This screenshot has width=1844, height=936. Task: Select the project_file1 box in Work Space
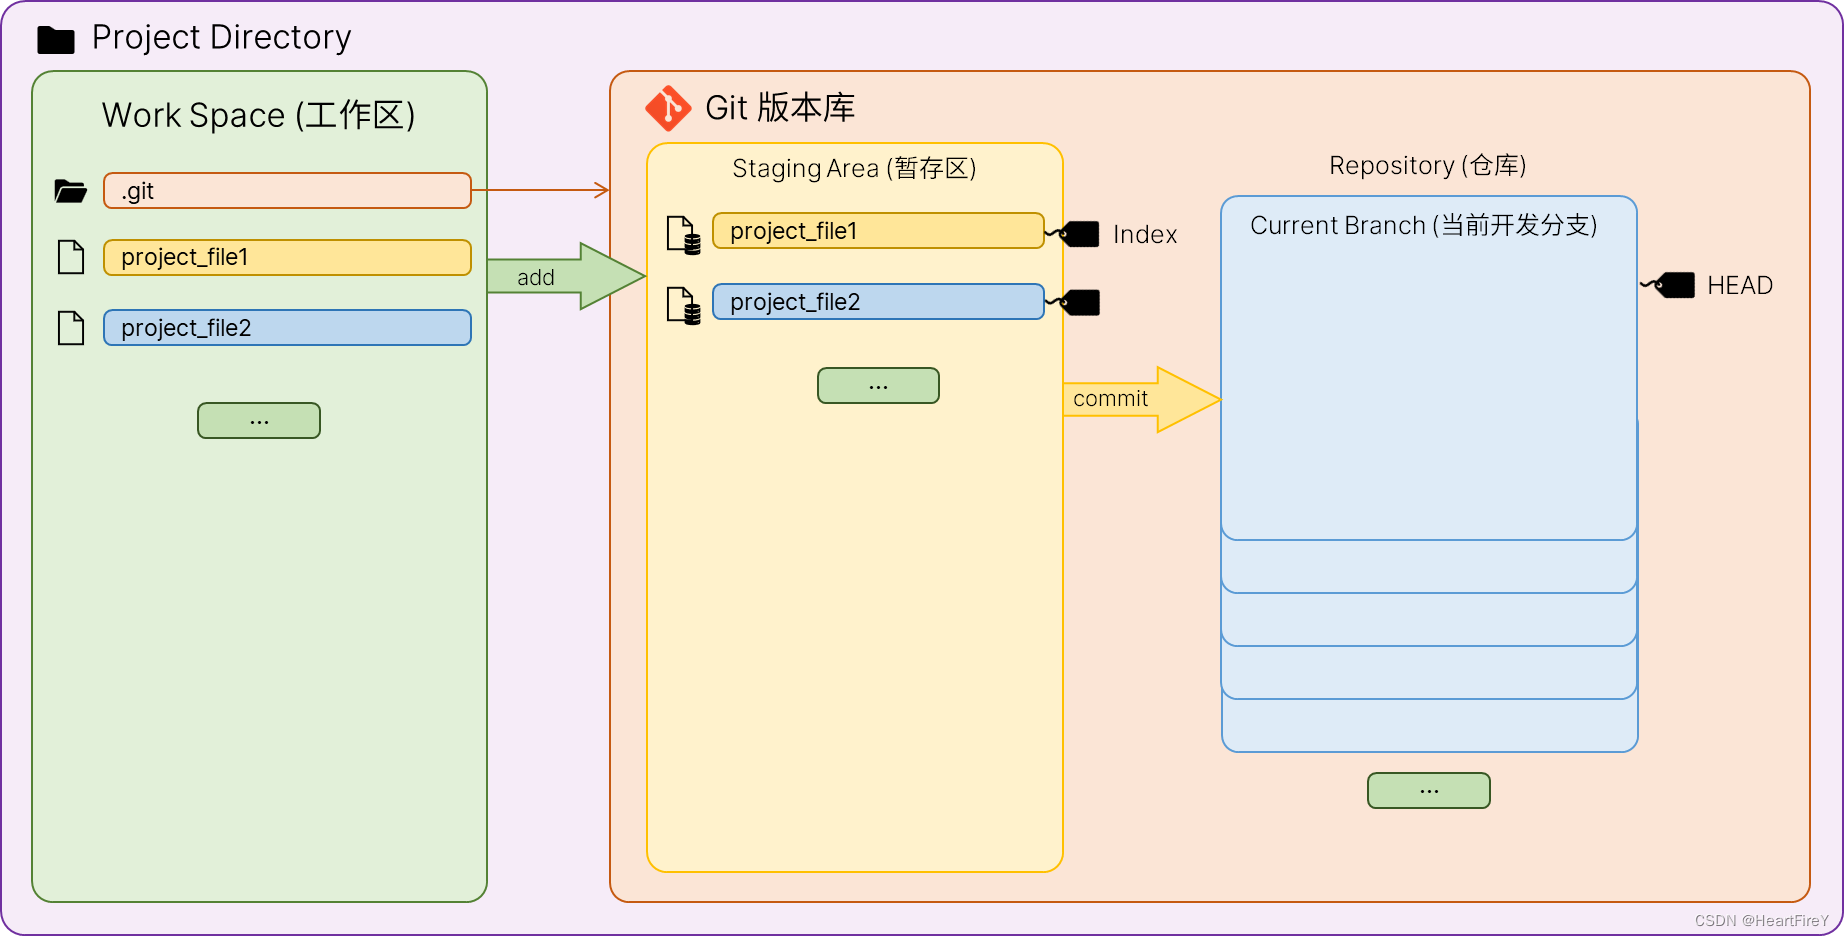pyautogui.click(x=287, y=257)
